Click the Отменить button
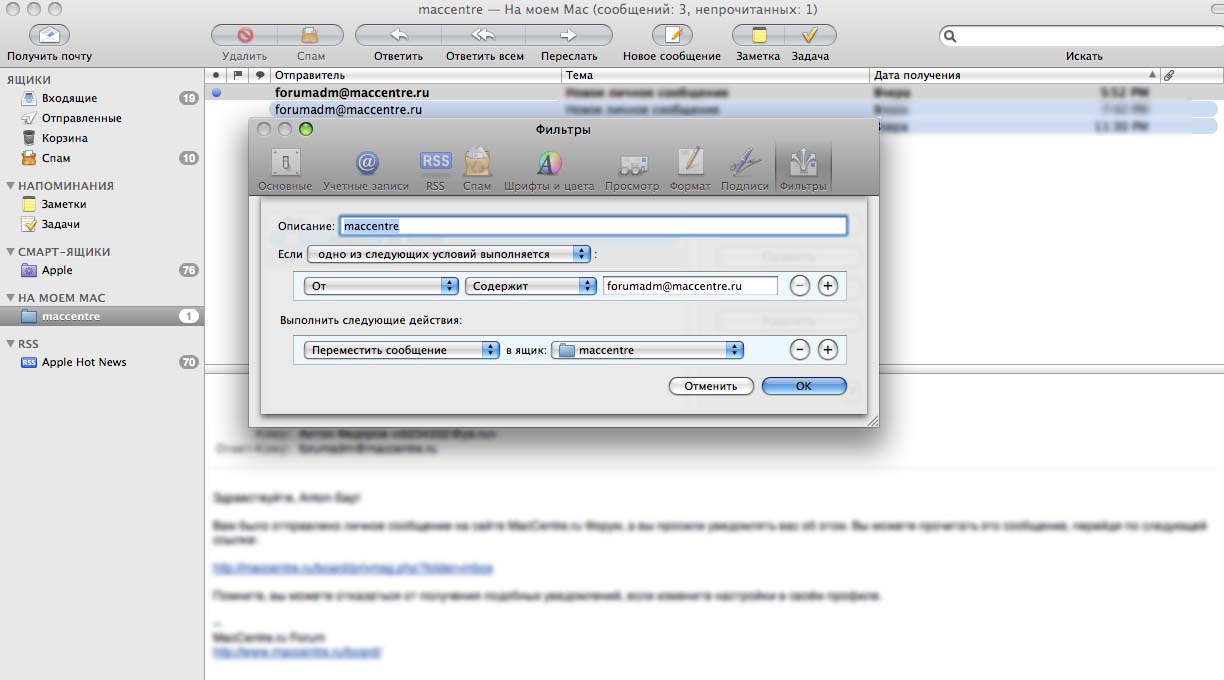Screen dimensions: 1224x680 711,386
